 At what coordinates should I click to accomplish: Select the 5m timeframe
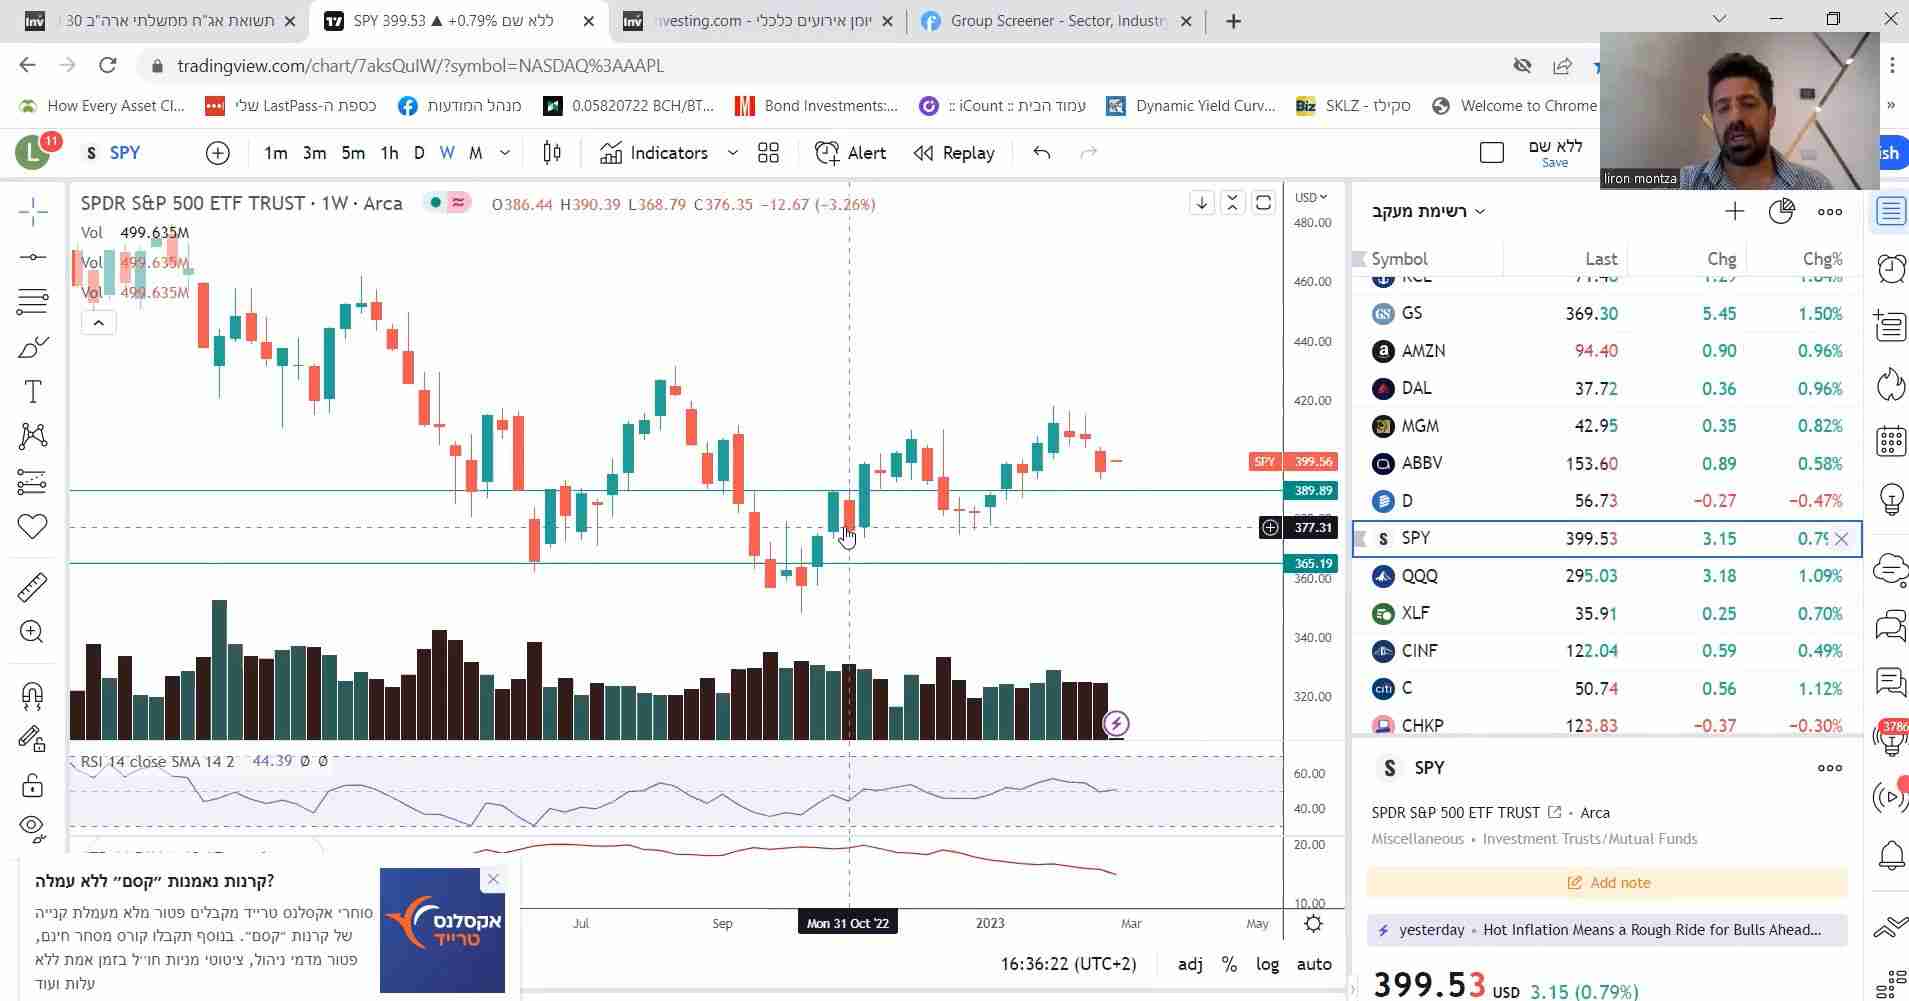353,153
